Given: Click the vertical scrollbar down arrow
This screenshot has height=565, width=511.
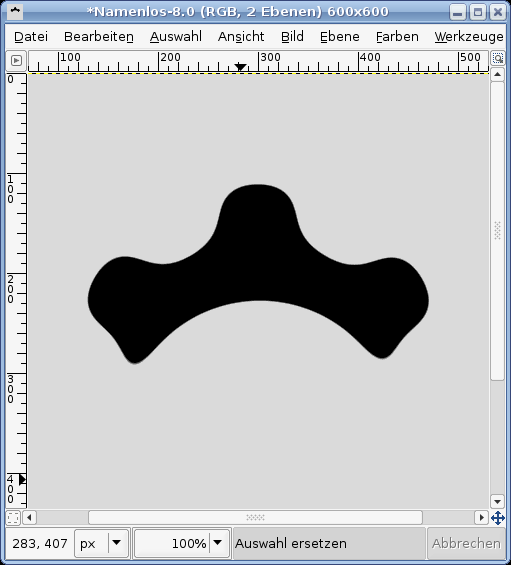Looking at the screenshot, I should [497, 501].
